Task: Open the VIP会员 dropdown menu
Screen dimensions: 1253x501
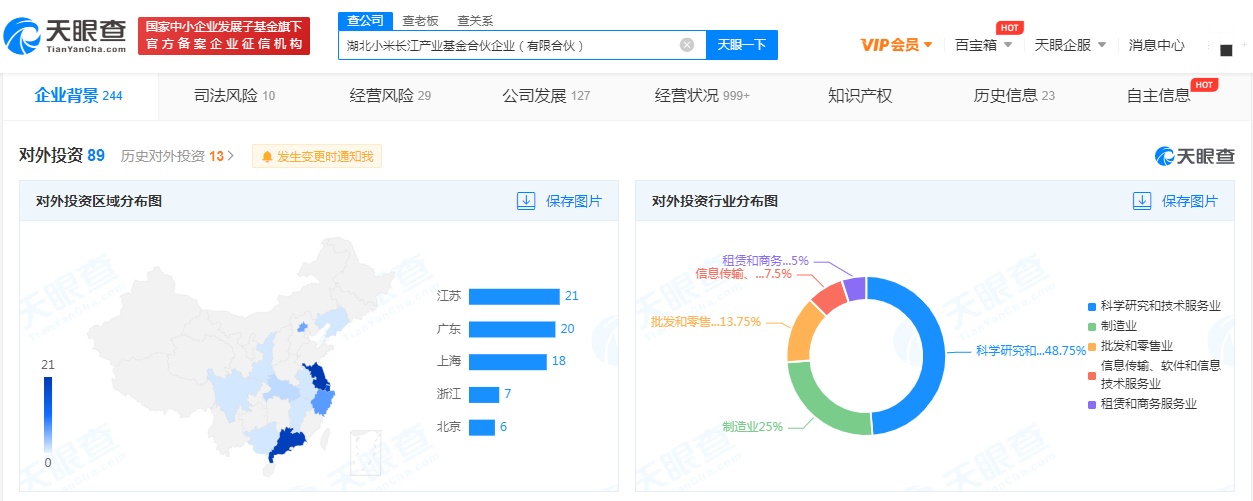Action: (896, 45)
